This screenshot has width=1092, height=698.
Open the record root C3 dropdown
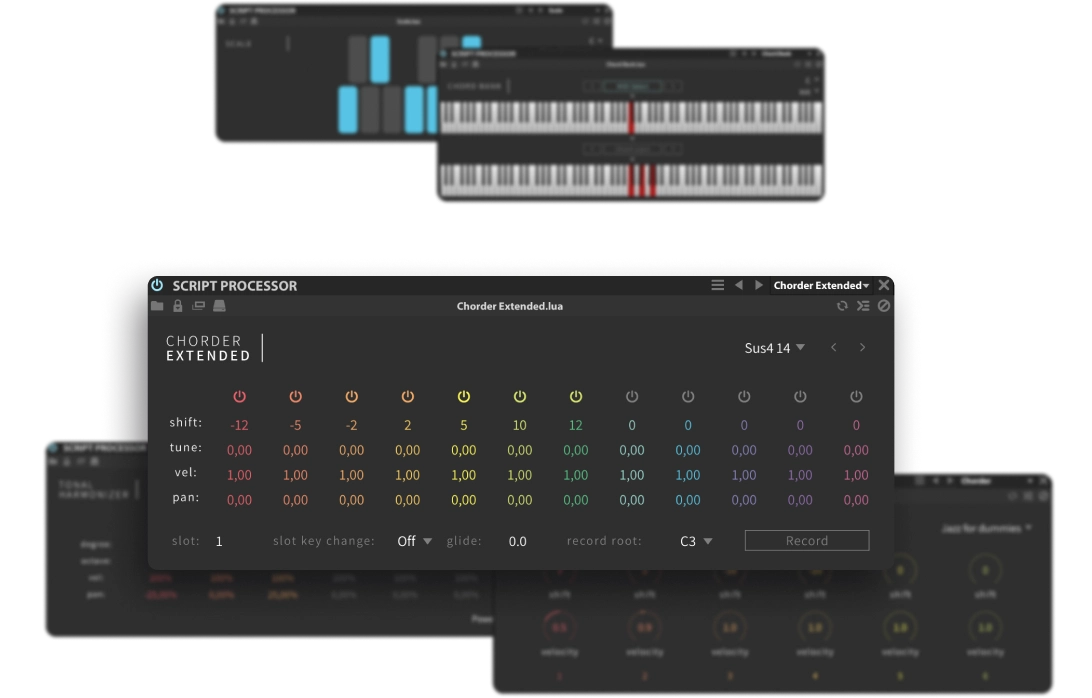click(696, 541)
